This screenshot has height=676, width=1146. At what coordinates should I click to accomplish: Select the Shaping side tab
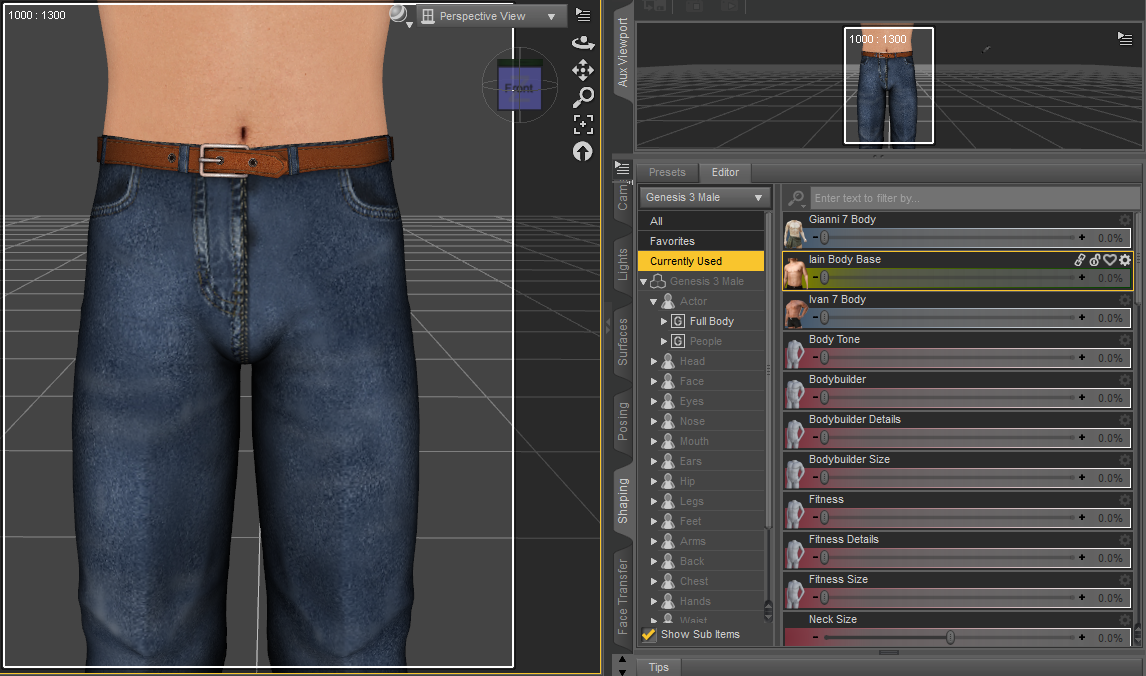click(x=623, y=501)
